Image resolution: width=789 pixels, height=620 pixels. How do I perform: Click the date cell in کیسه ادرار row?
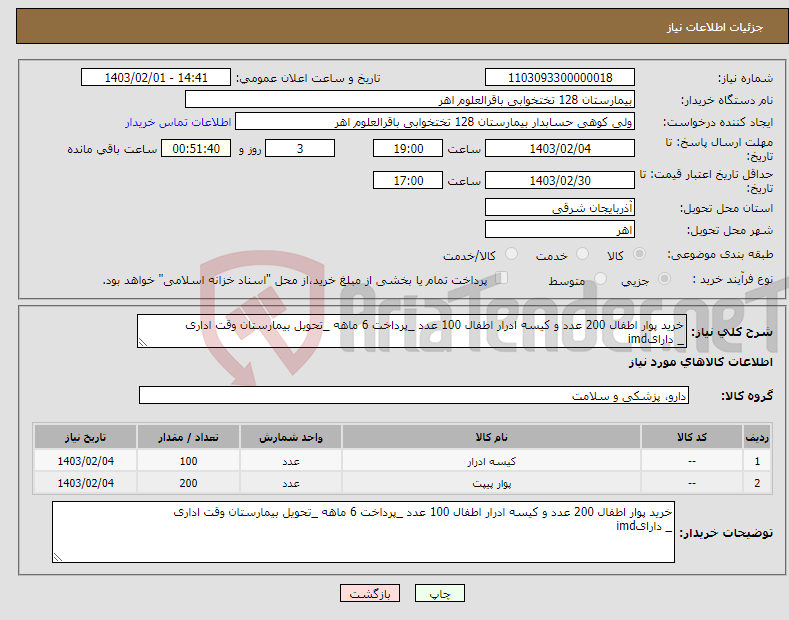pyautogui.click(x=86, y=461)
